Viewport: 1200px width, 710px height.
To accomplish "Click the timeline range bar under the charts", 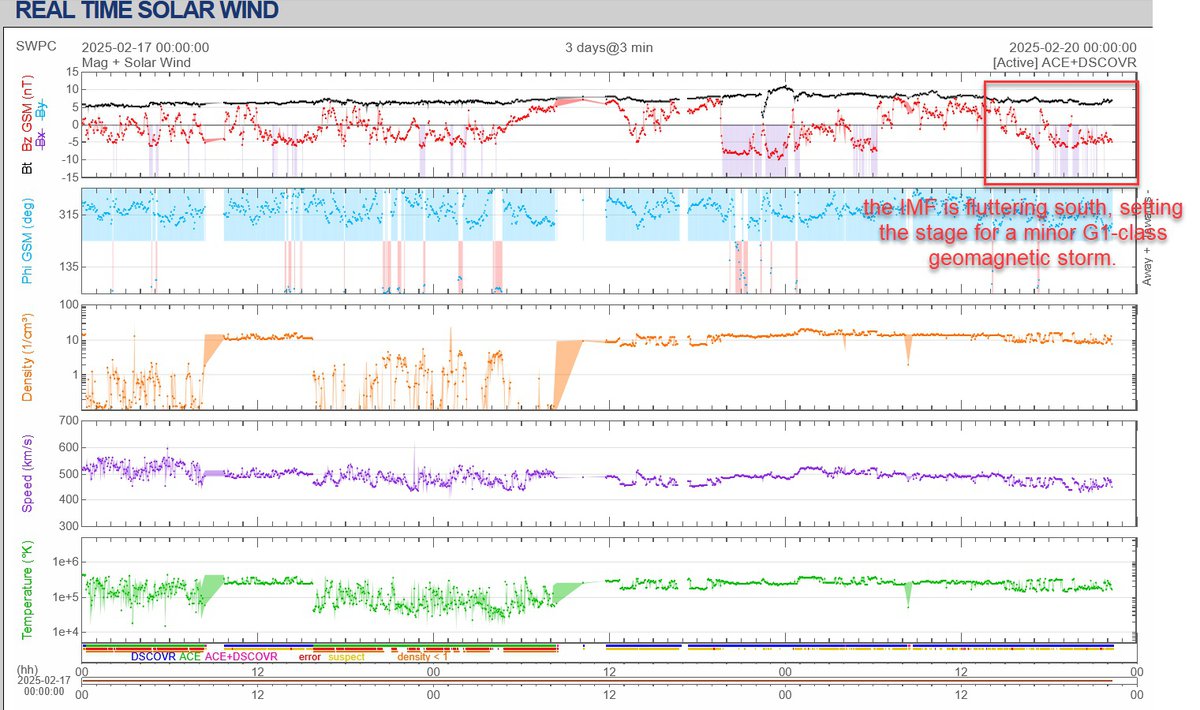I will [x=608, y=683].
